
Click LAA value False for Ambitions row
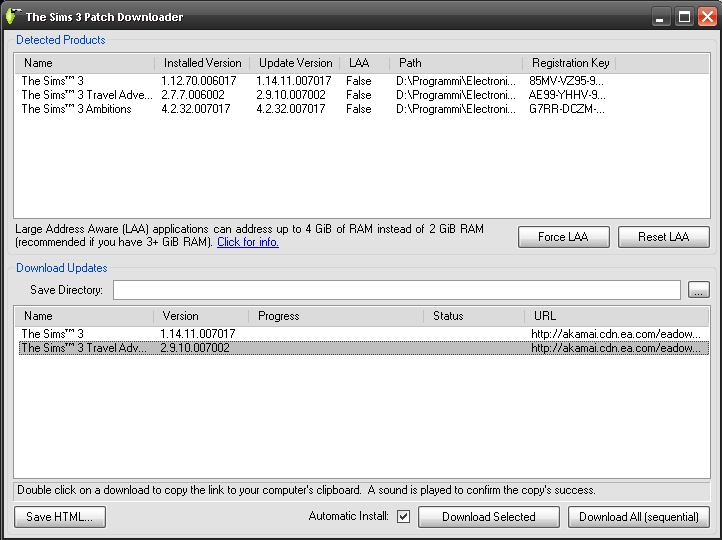tap(359, 109)
